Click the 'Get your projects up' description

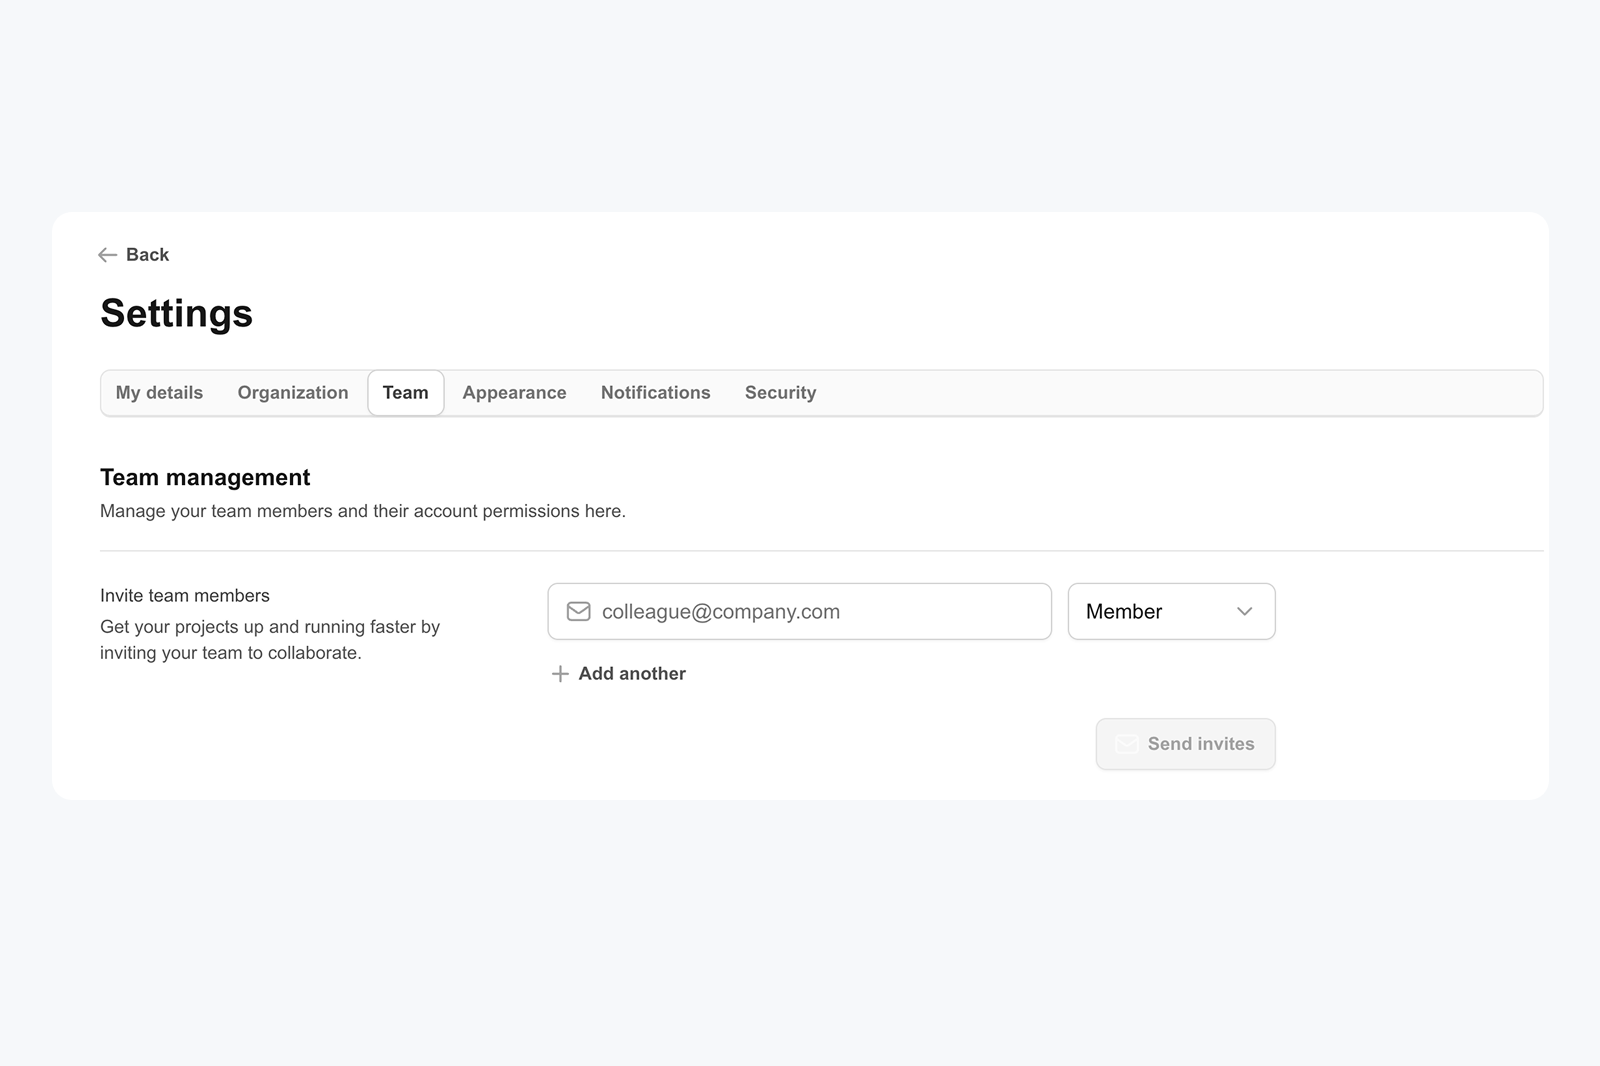(270, 640)
